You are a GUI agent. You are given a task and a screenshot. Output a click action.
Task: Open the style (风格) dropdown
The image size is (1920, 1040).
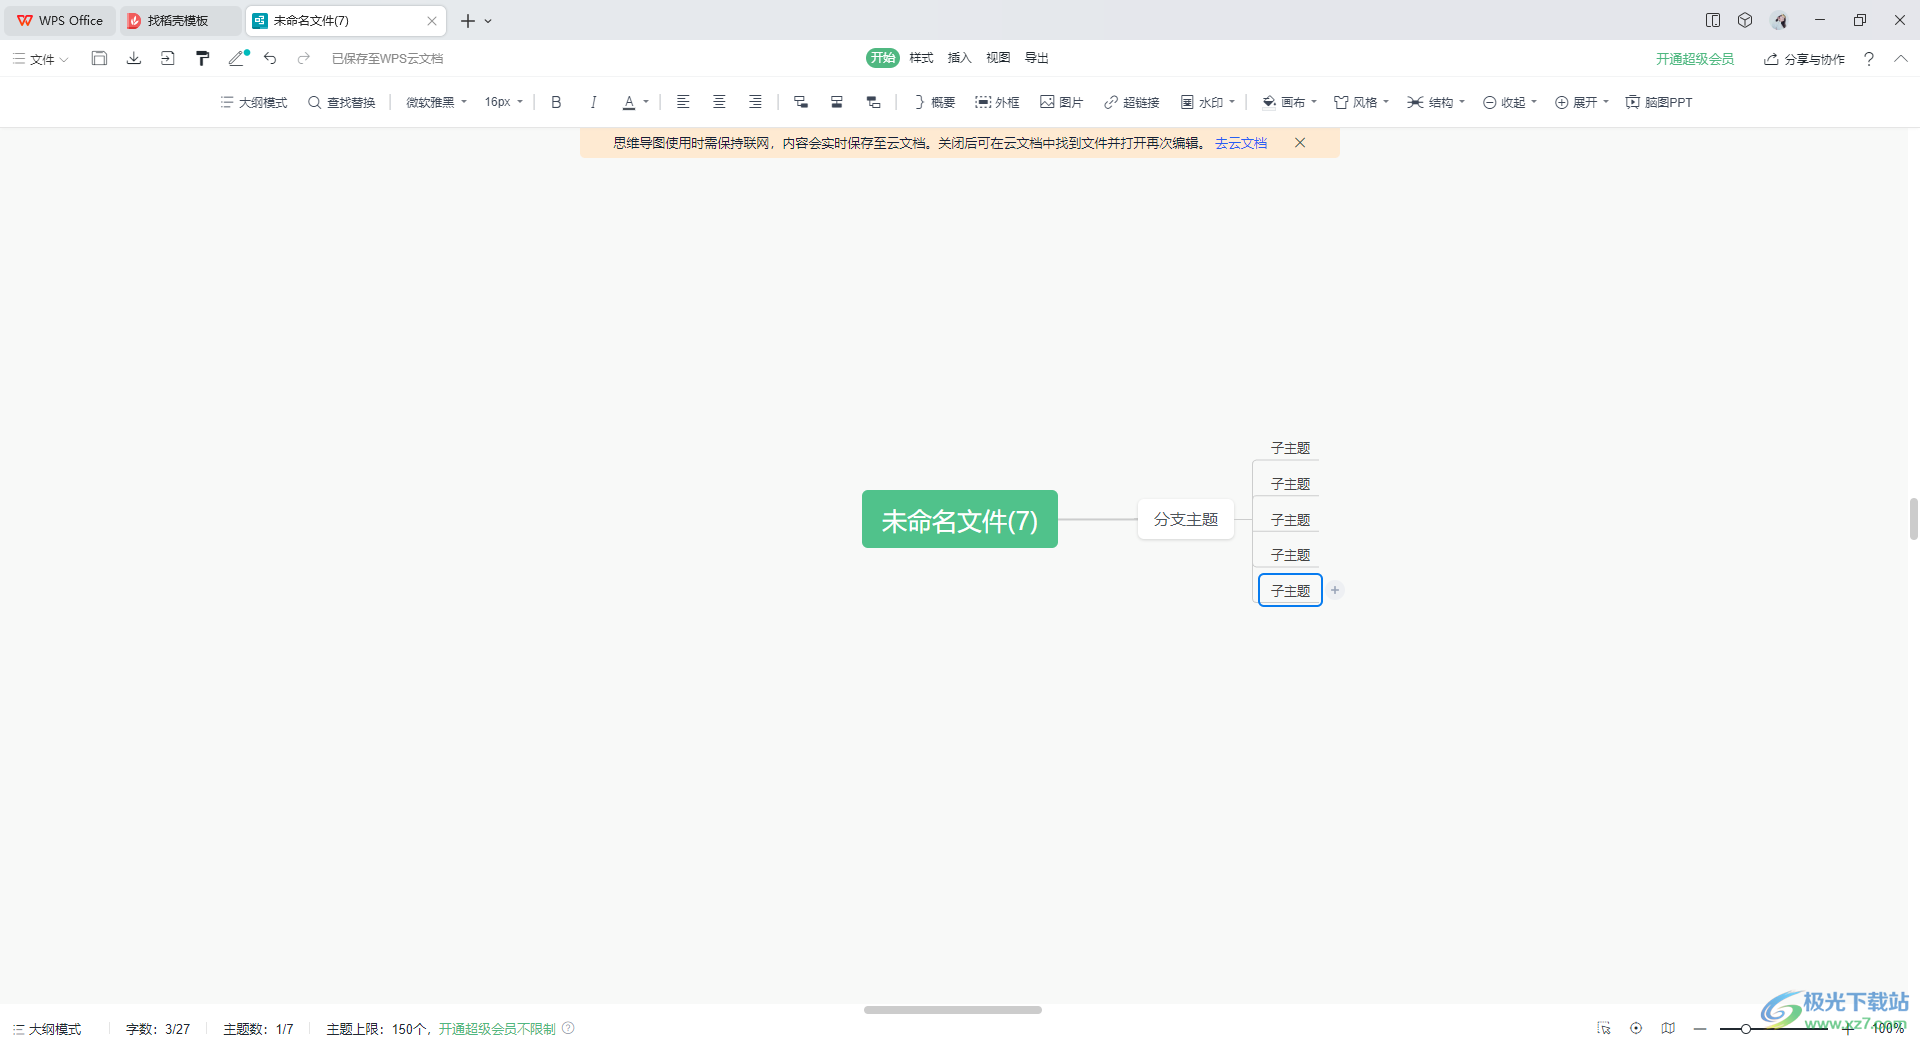(x=1361, y=102)
